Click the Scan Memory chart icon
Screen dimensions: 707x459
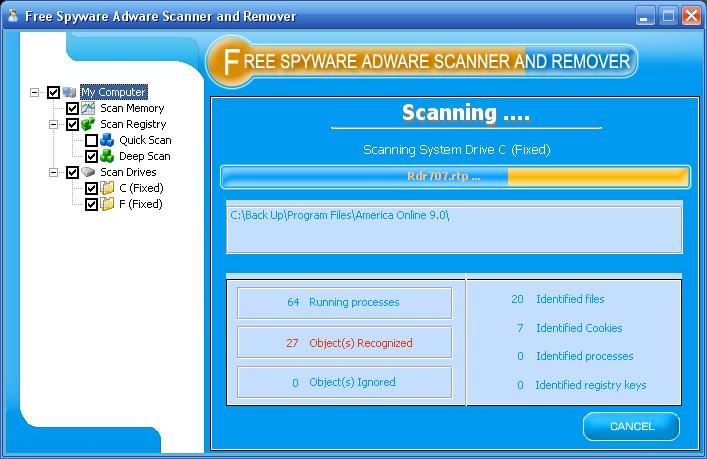88,108
